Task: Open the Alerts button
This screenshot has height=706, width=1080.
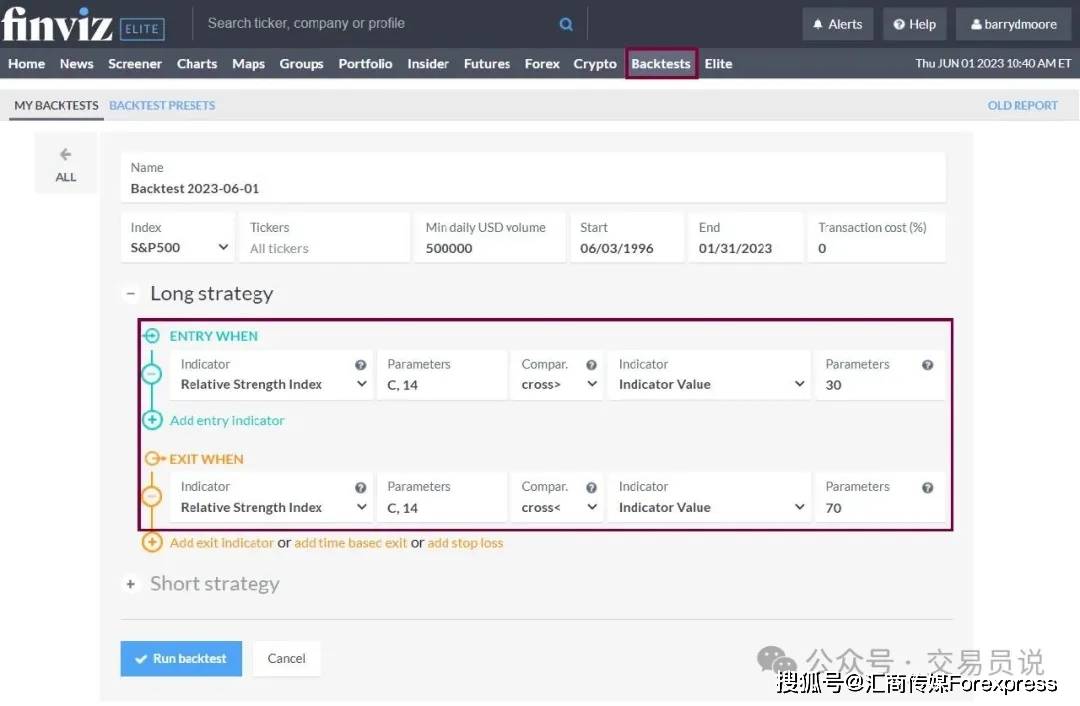Action: pyautogui.click(x=837, y=24)
